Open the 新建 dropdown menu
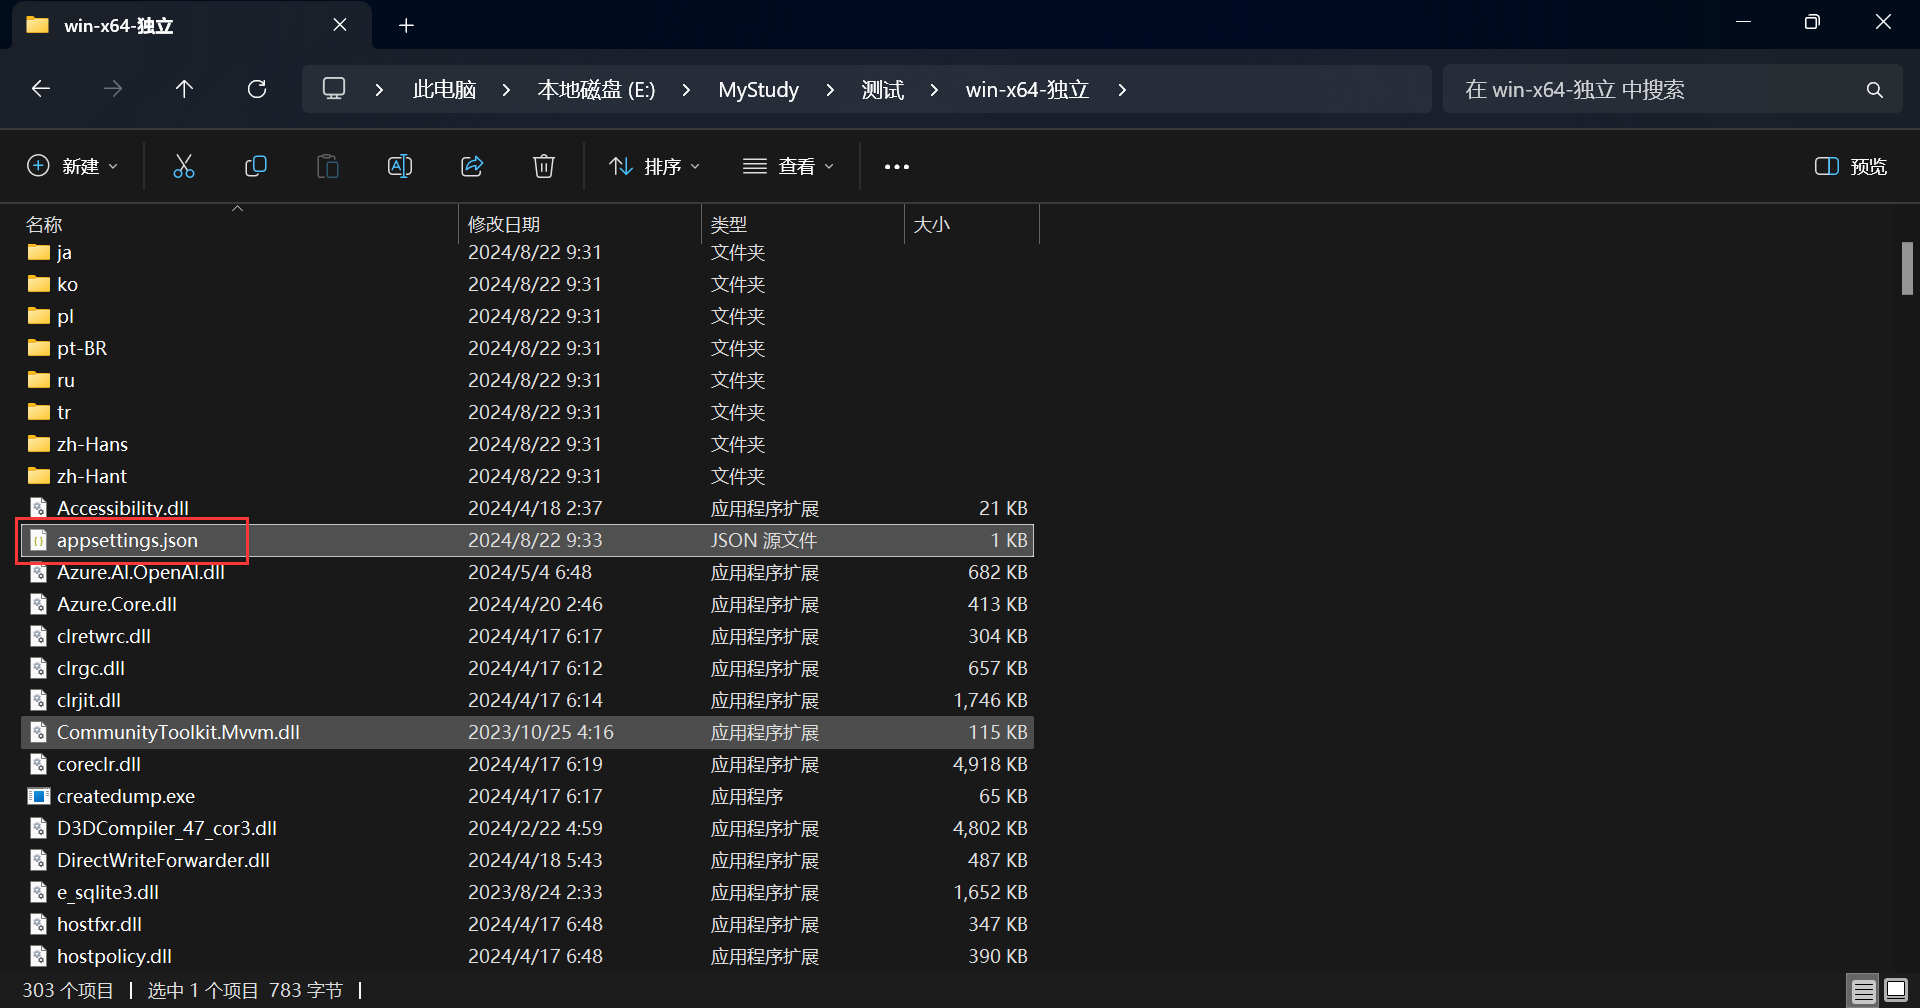 (72, 166)
